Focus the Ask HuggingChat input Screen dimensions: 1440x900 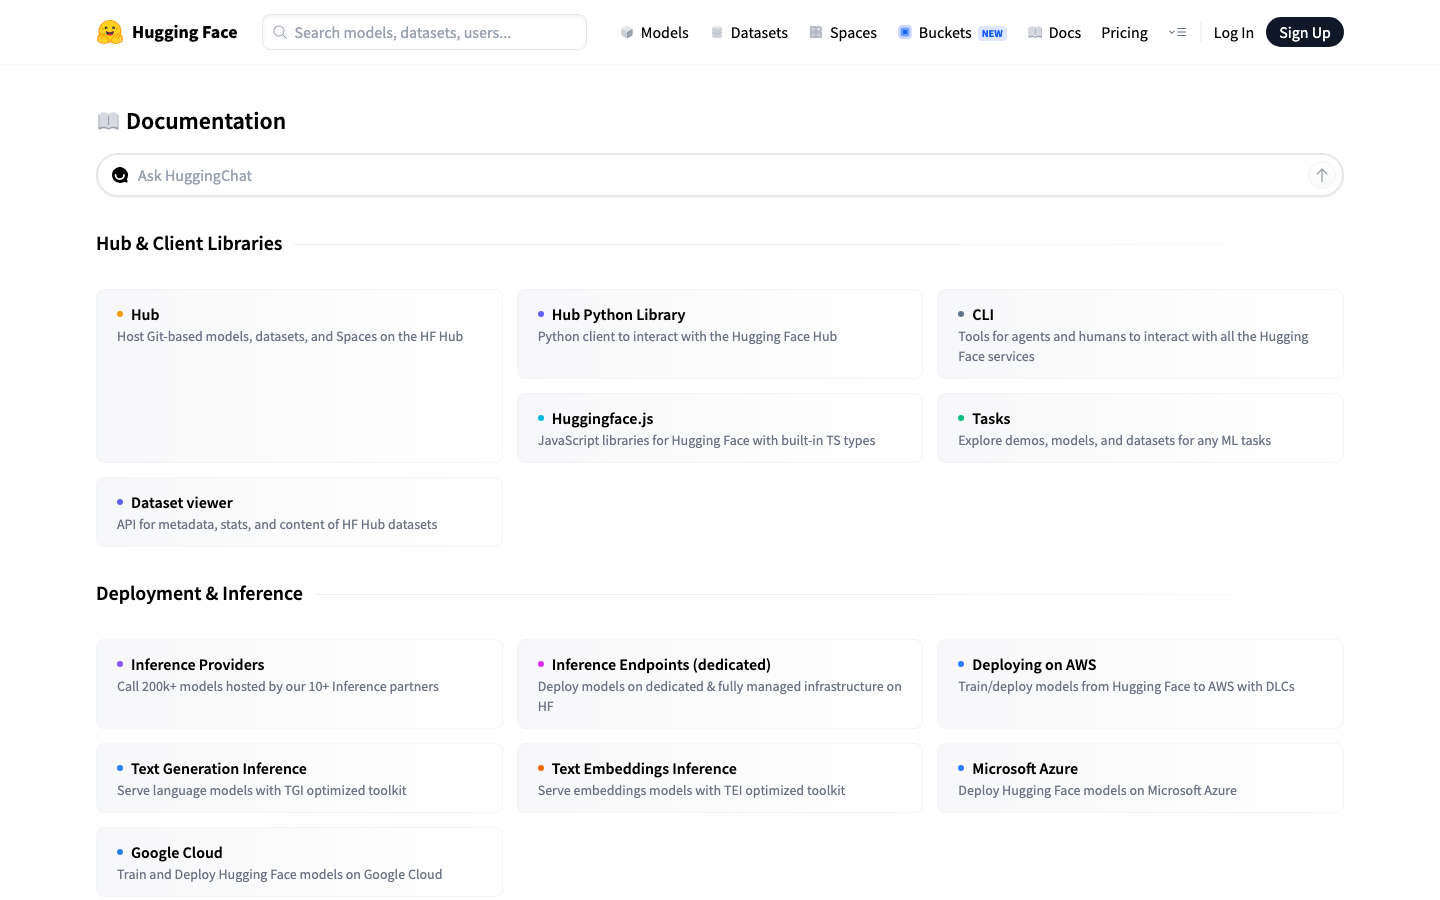coord(719,175)
